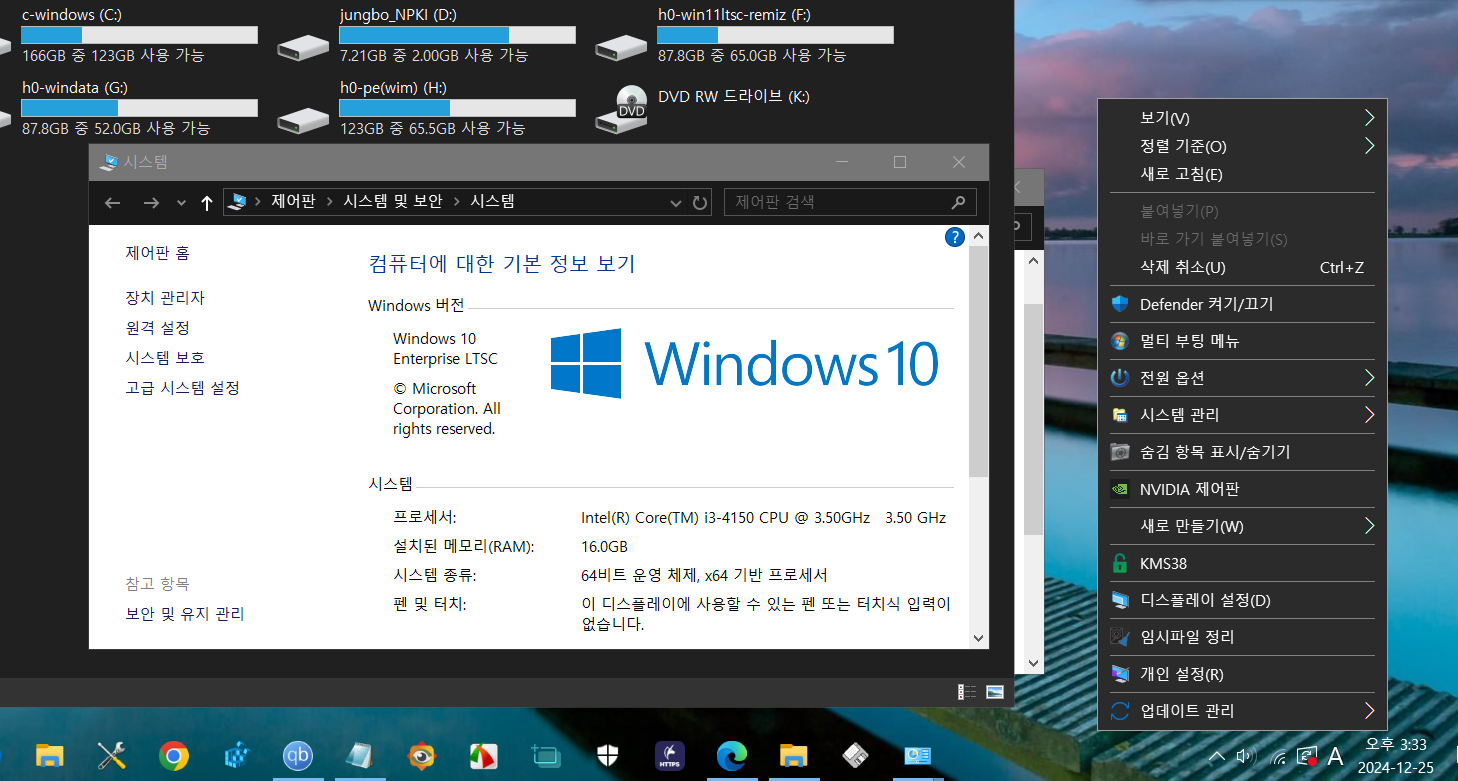This screenshot has height=781, width=1458.
Task: Run KMS38 from context menu
Action: point(1241,563)
